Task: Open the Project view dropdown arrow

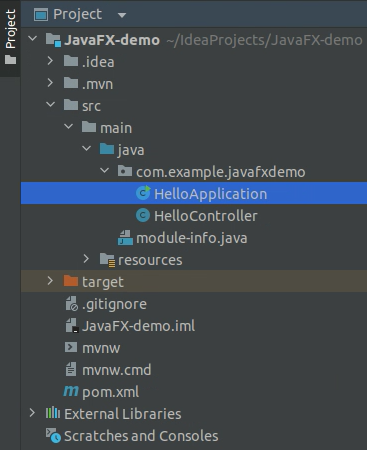Action: pyautogui.click(x=122, y=15)
